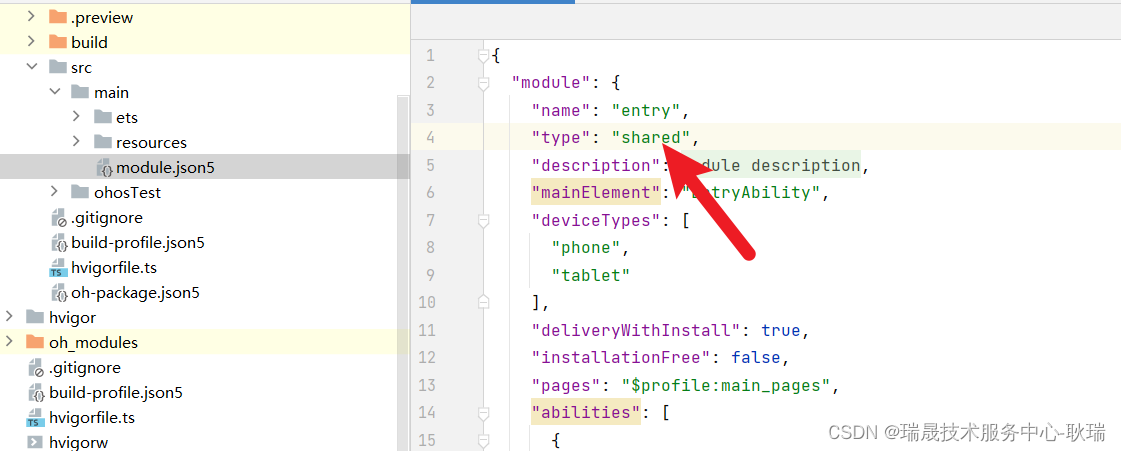Open hvigorw file in the tree
The width and height of the screenshot is (1121, 451).
pyautogui.click(x=79, y=442)
